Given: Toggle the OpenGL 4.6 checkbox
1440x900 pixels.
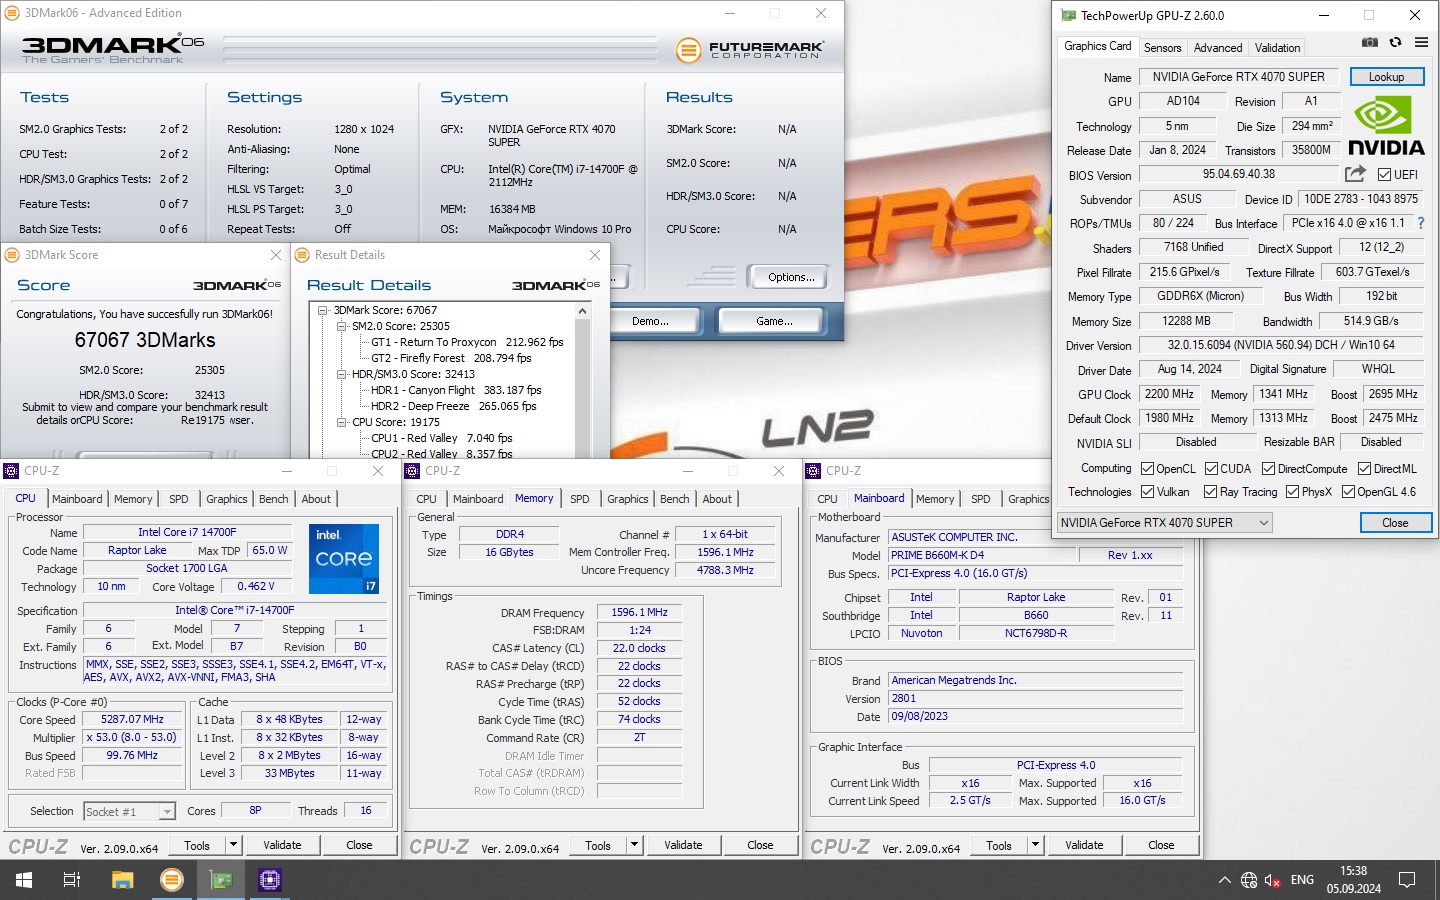Looking at the screenshot, I should (x=1348, y=492).
